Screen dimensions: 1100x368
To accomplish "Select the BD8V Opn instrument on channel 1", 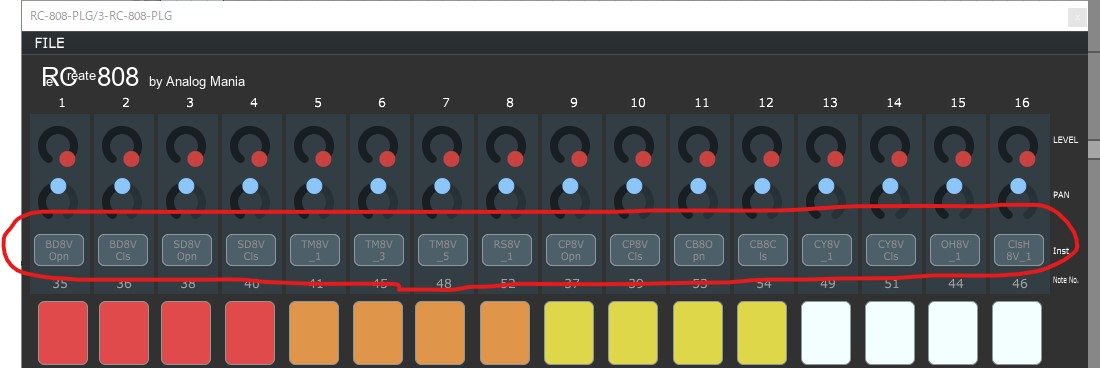I will click(x=59, y=250).
